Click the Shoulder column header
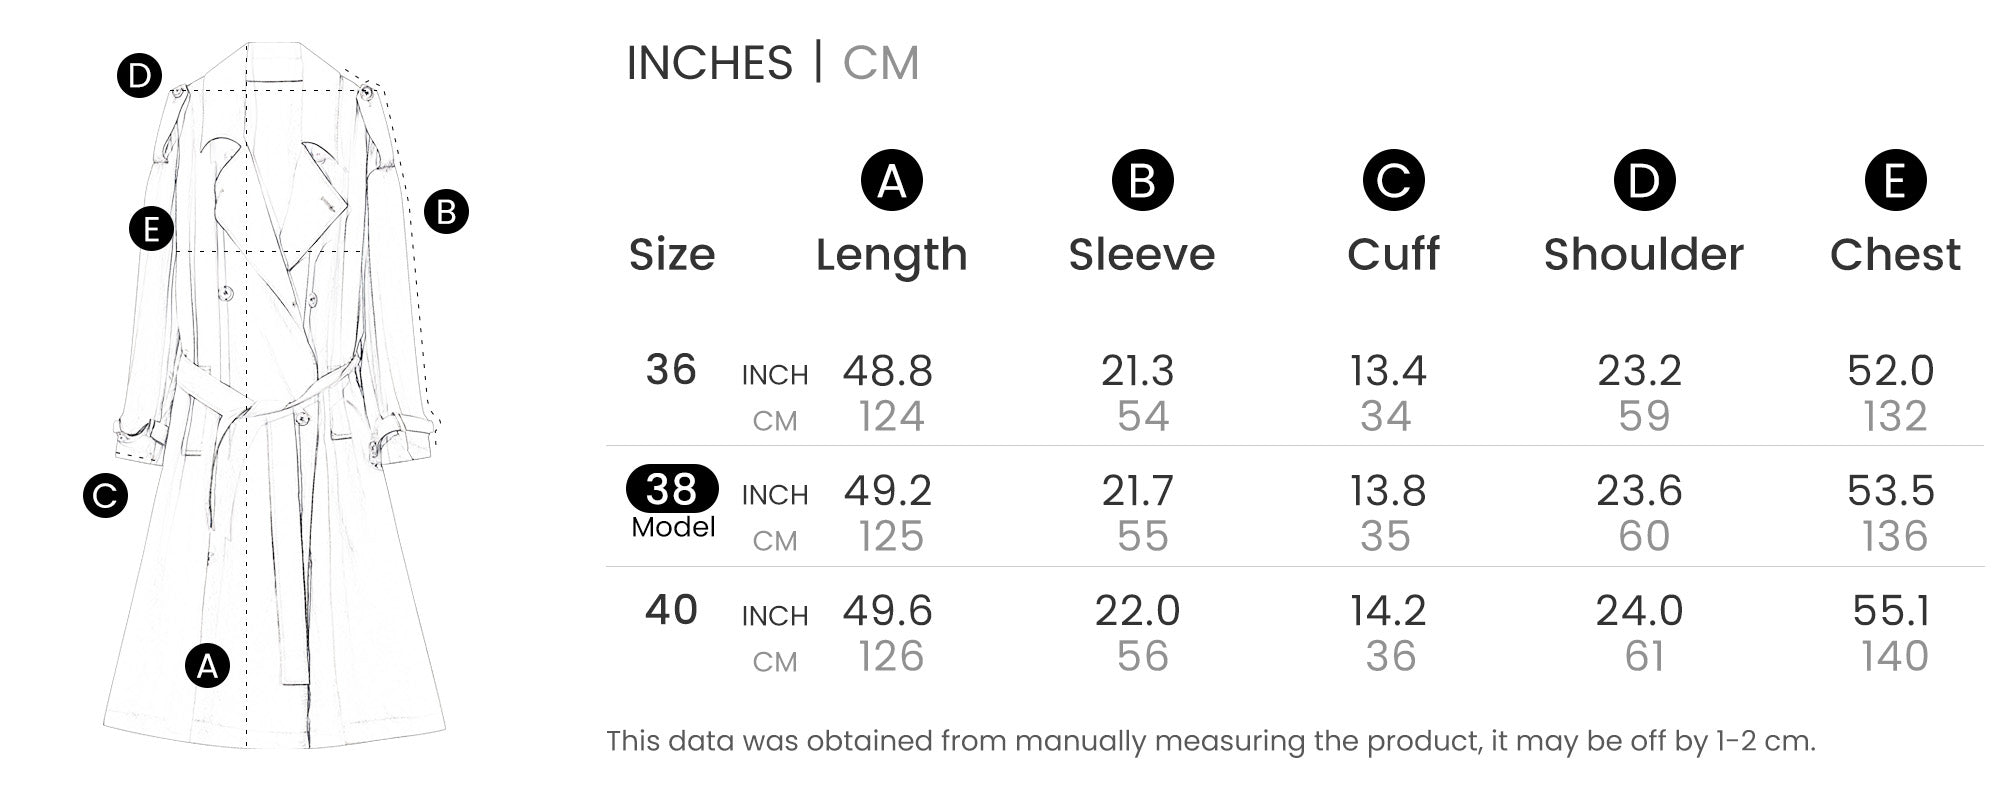 [x=1643, y=255]
